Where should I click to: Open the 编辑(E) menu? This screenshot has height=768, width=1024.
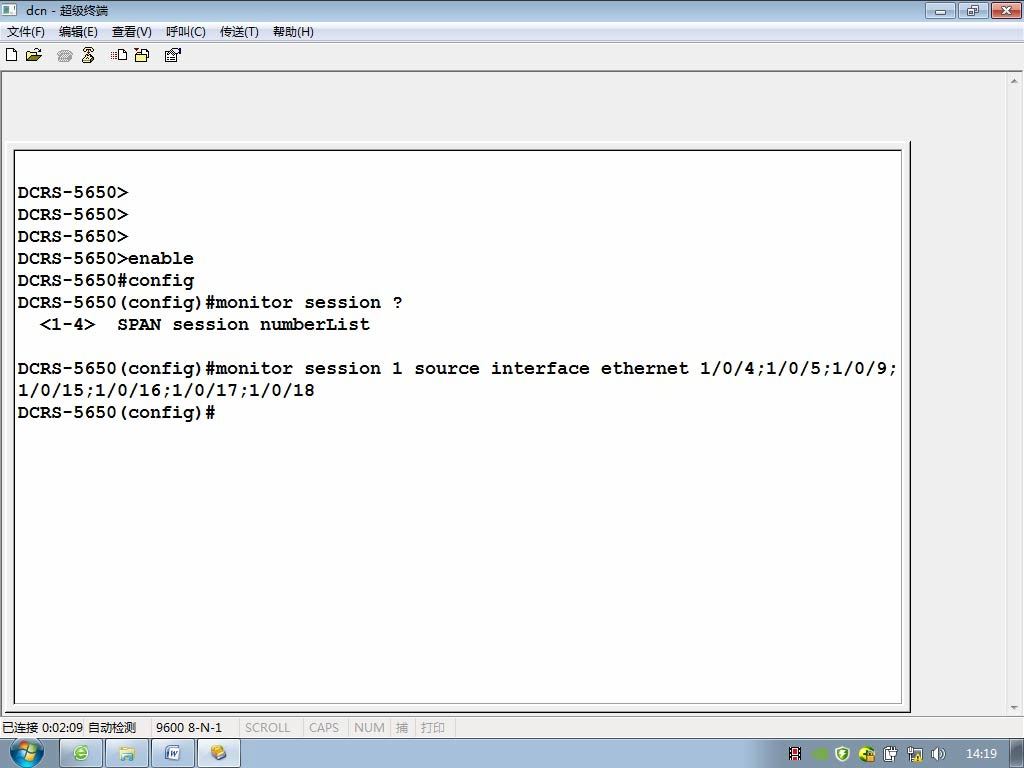coord(78,31)
